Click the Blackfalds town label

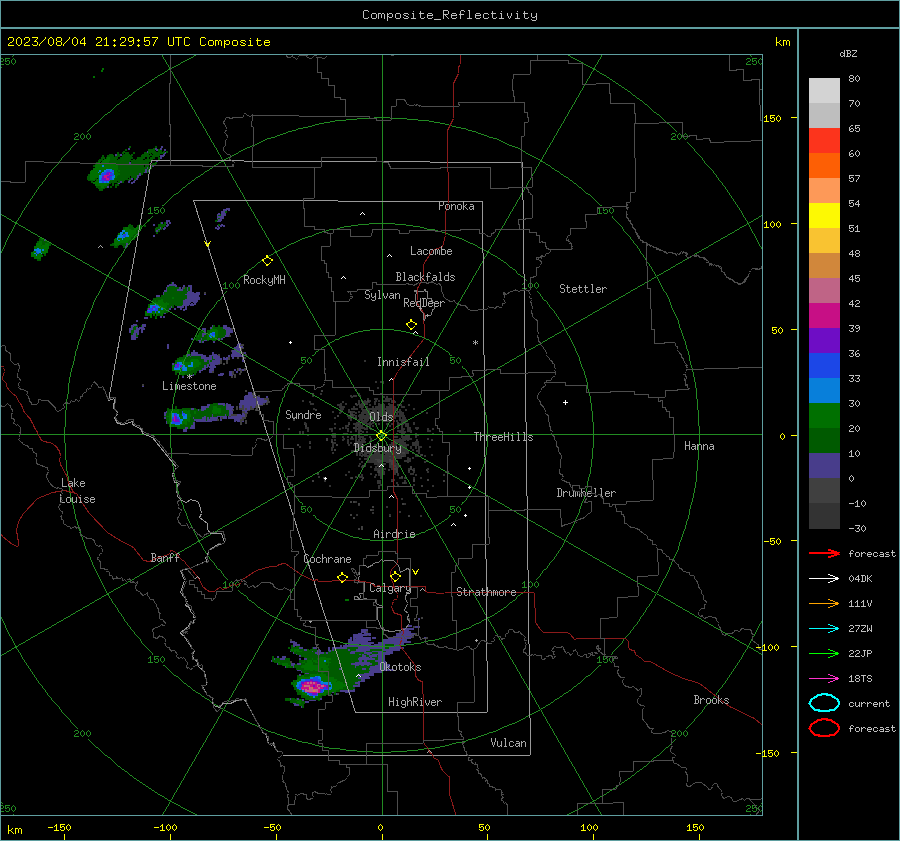[x=425, y=277]
